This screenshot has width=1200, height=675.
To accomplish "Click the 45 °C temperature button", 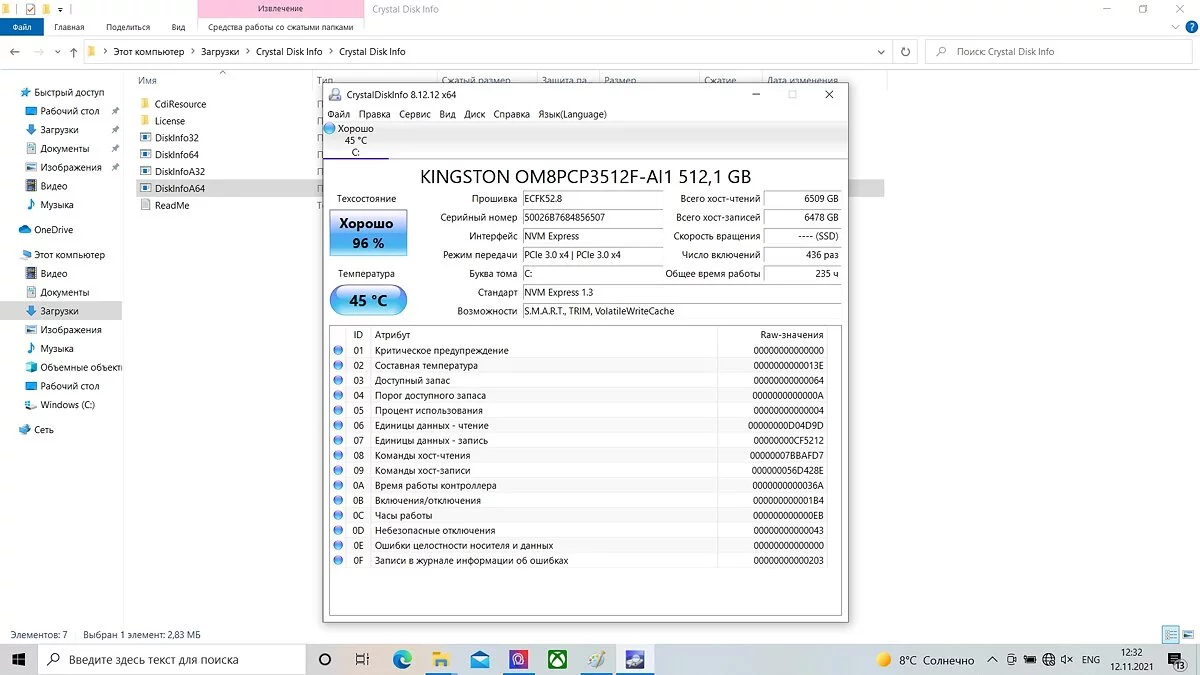I will click(368, 300).
